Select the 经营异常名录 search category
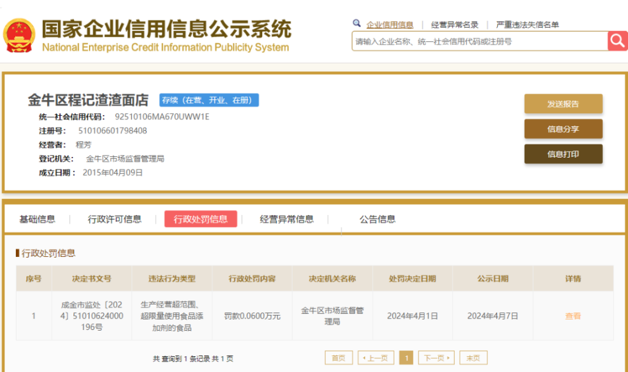The image size is (628, 372). tap(455, 25)
